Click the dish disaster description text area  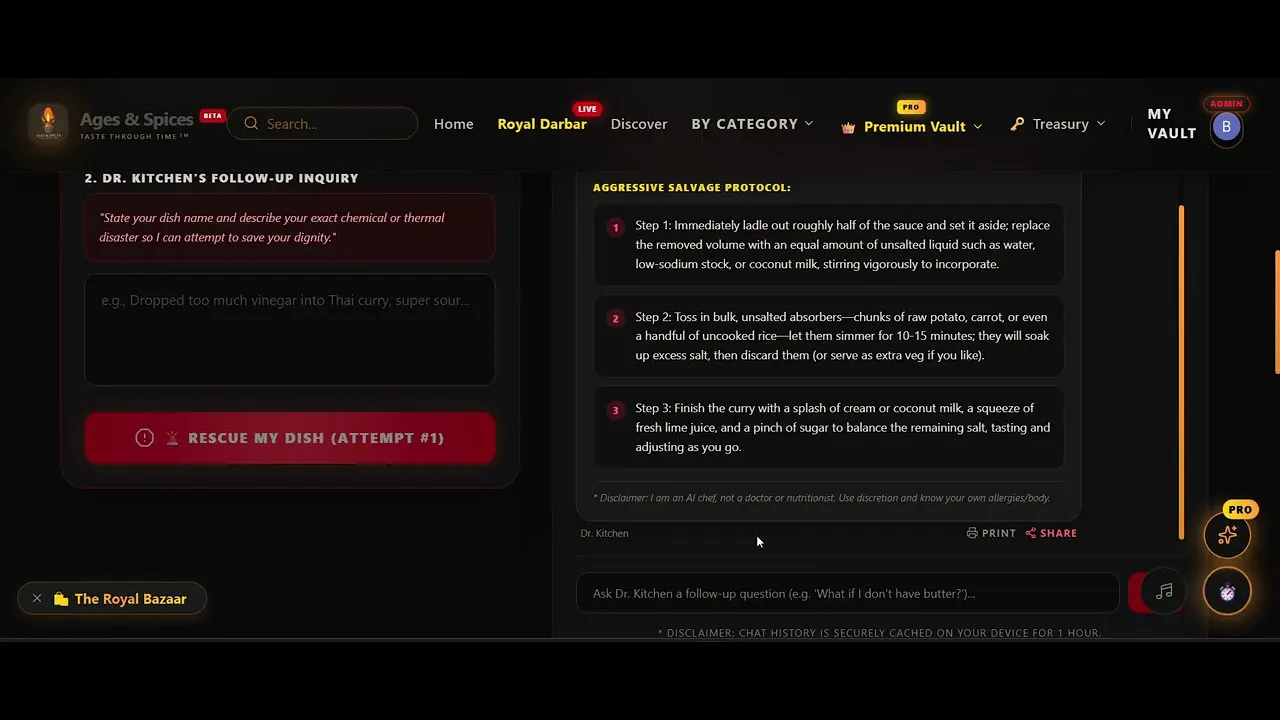(x=290, y=330)
